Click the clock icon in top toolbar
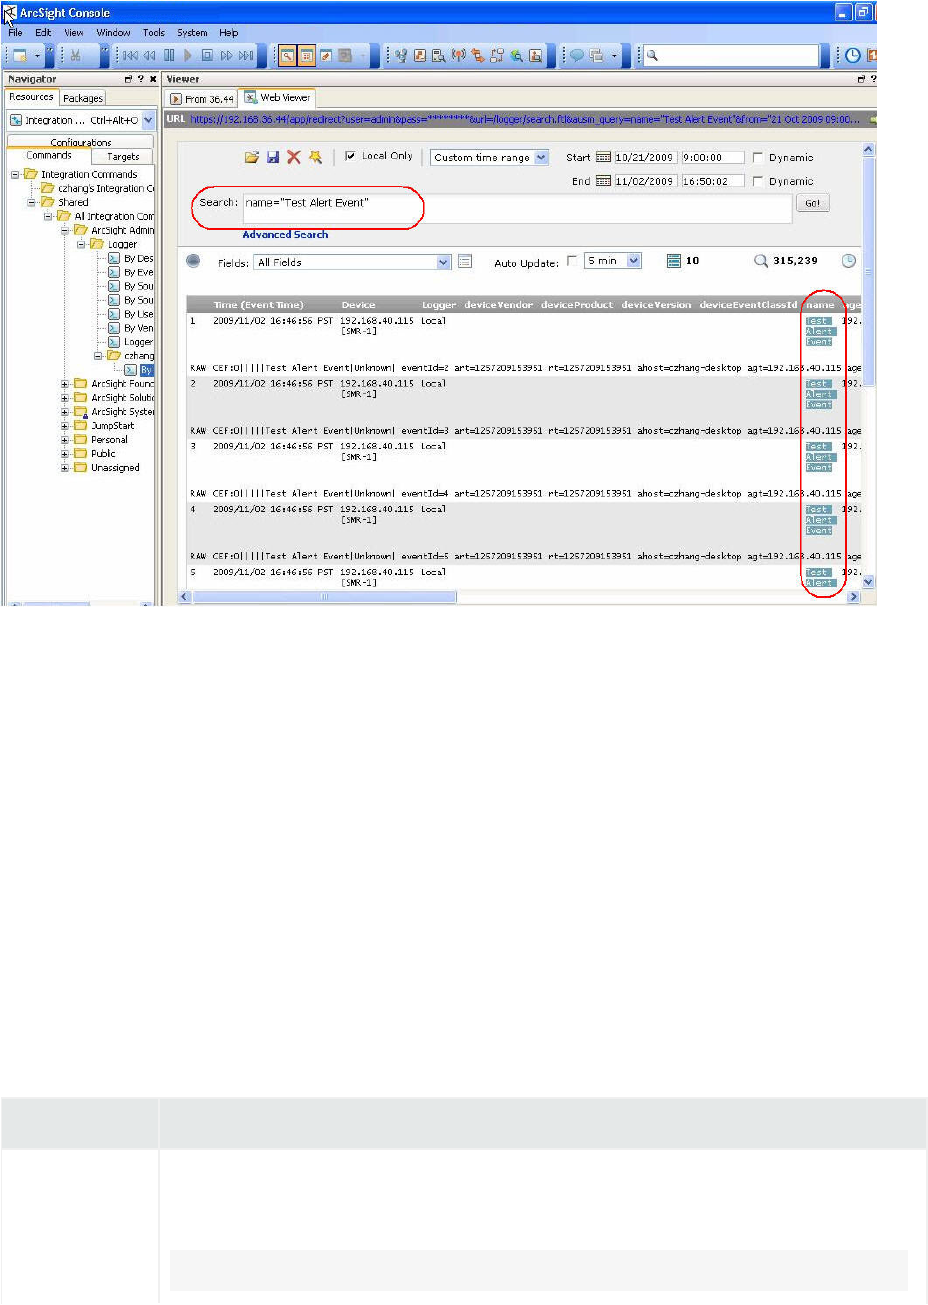This screenshot has width=928, height=1305. click(x=853, y=56)
